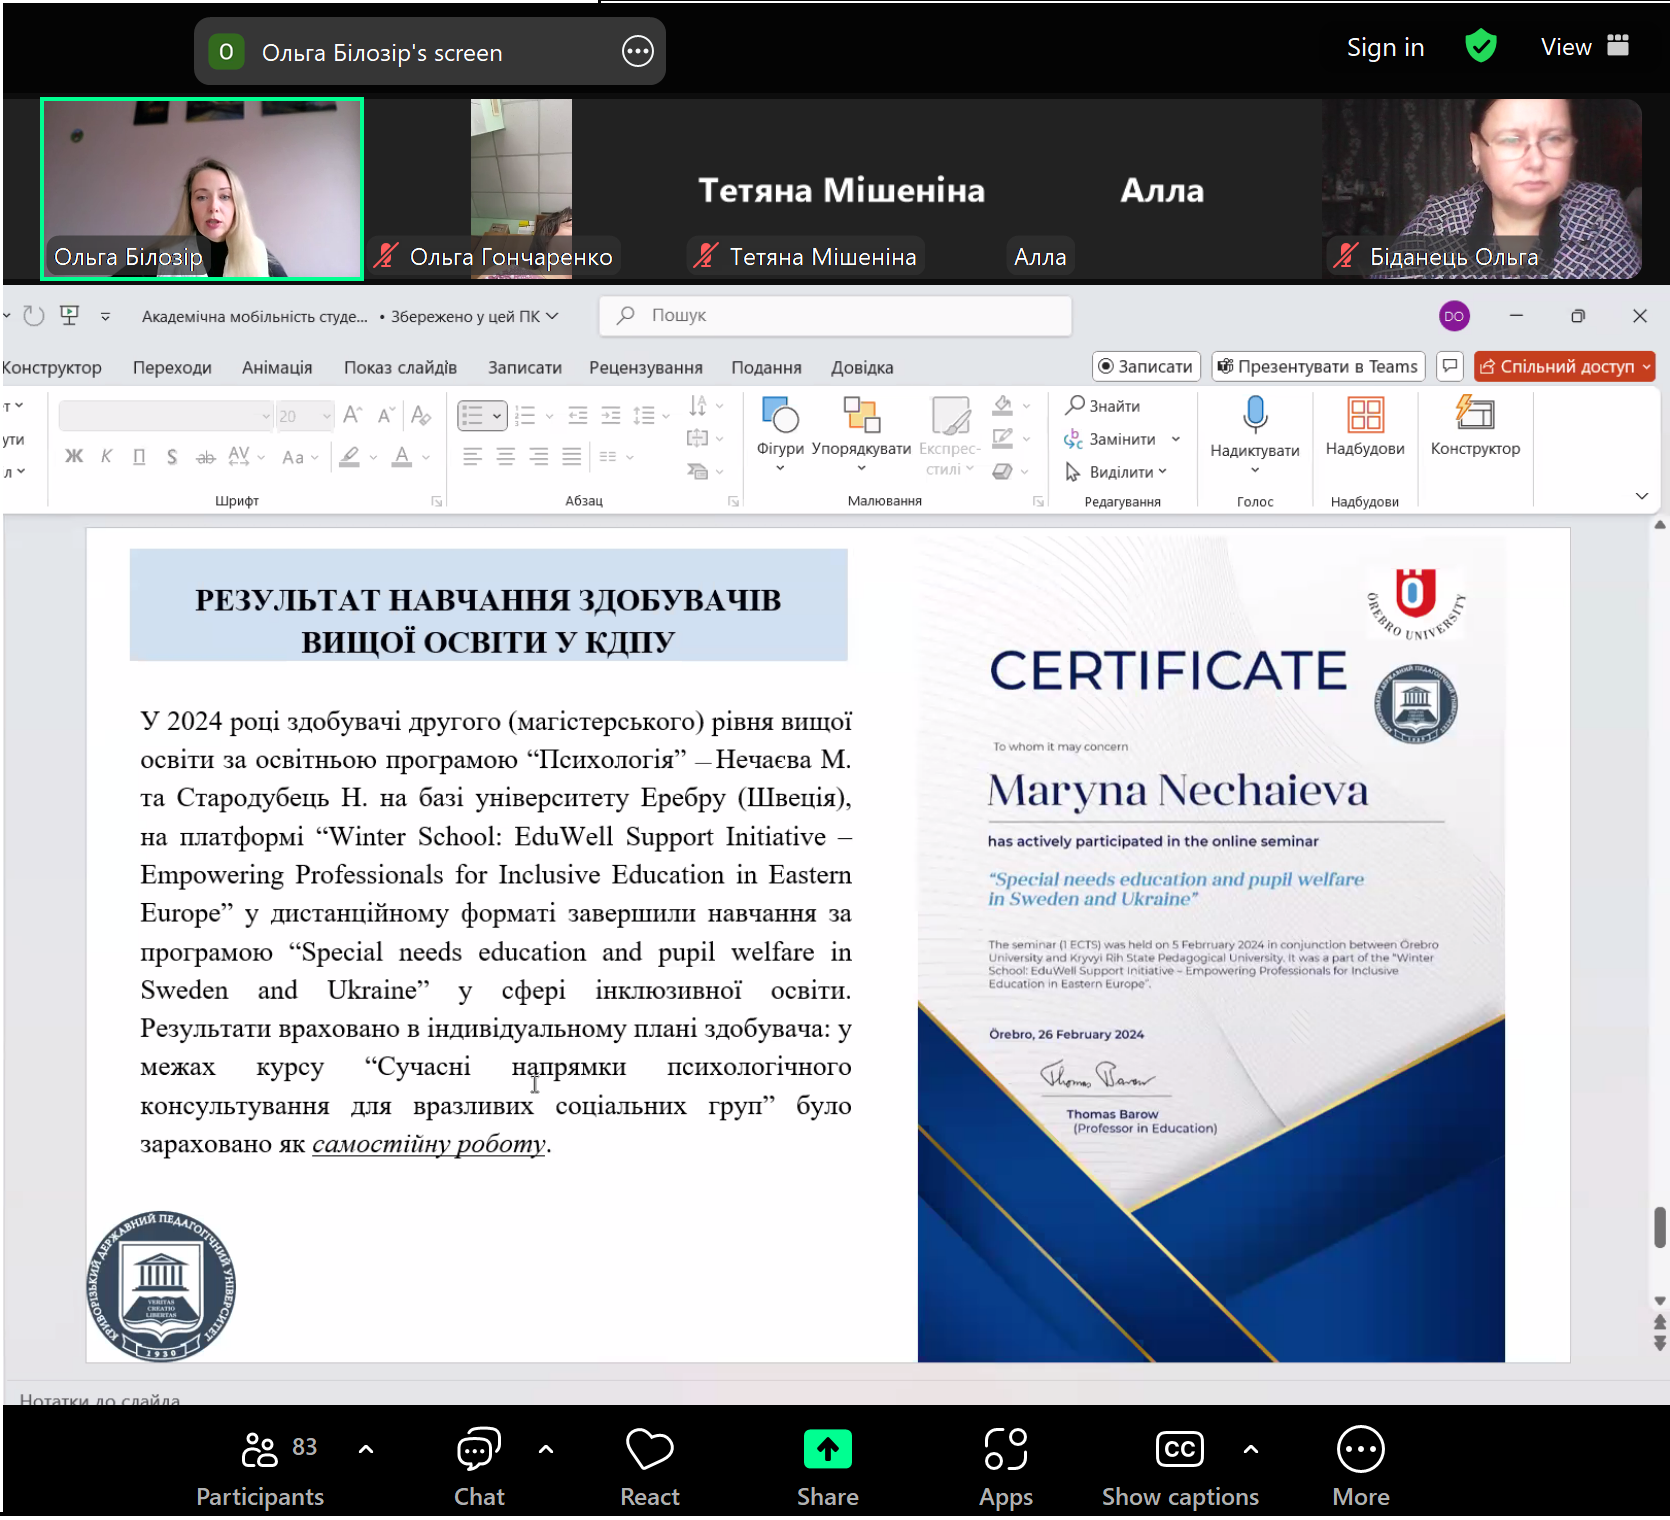
Task: Switch to the Рецензування tab
Action: 645,368
